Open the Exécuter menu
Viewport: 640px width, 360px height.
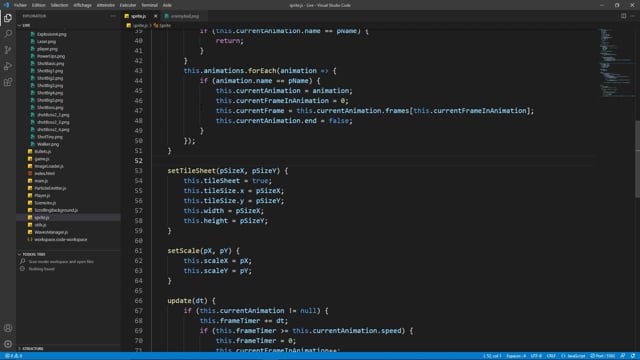pyautogui.click(x=128, y=5)
